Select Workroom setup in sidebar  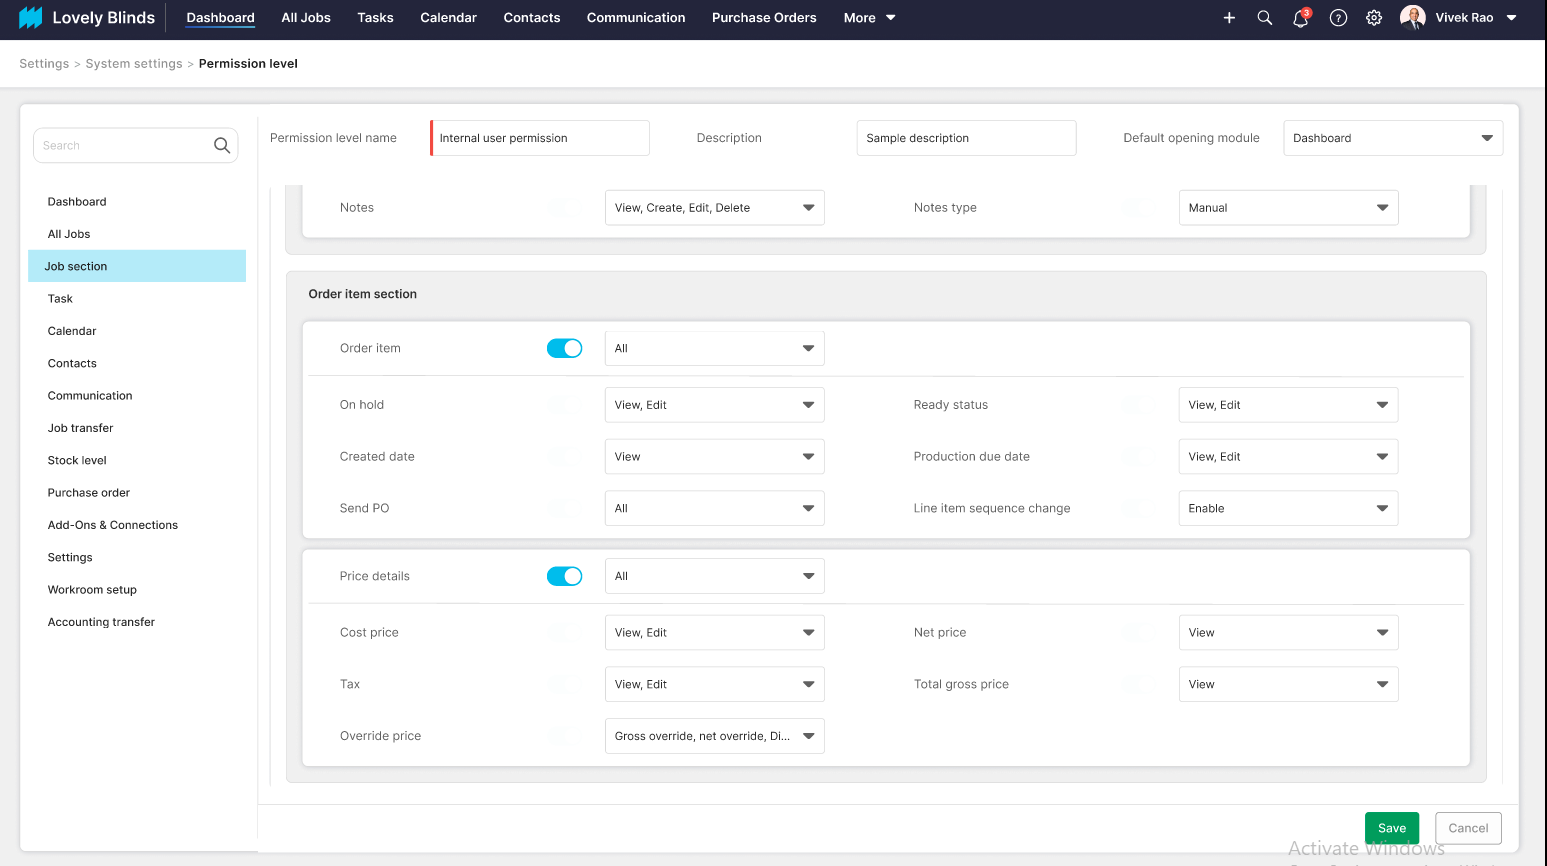point(92,590)
